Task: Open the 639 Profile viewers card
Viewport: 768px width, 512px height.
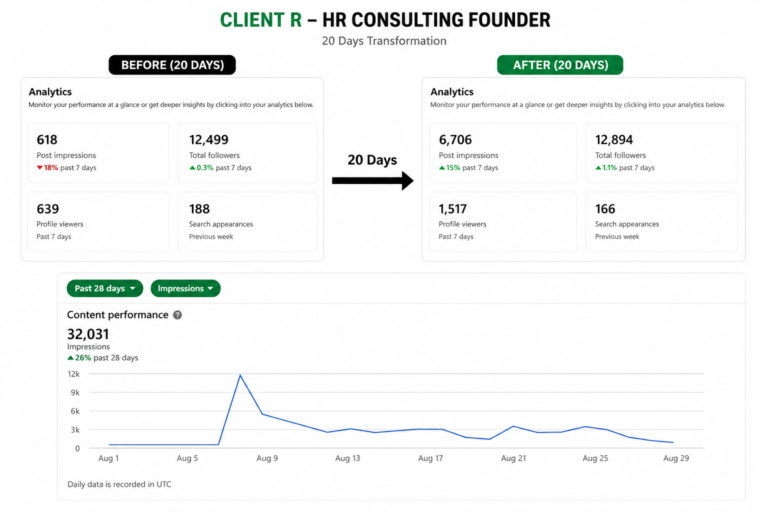Action: [x=98, y=222]
